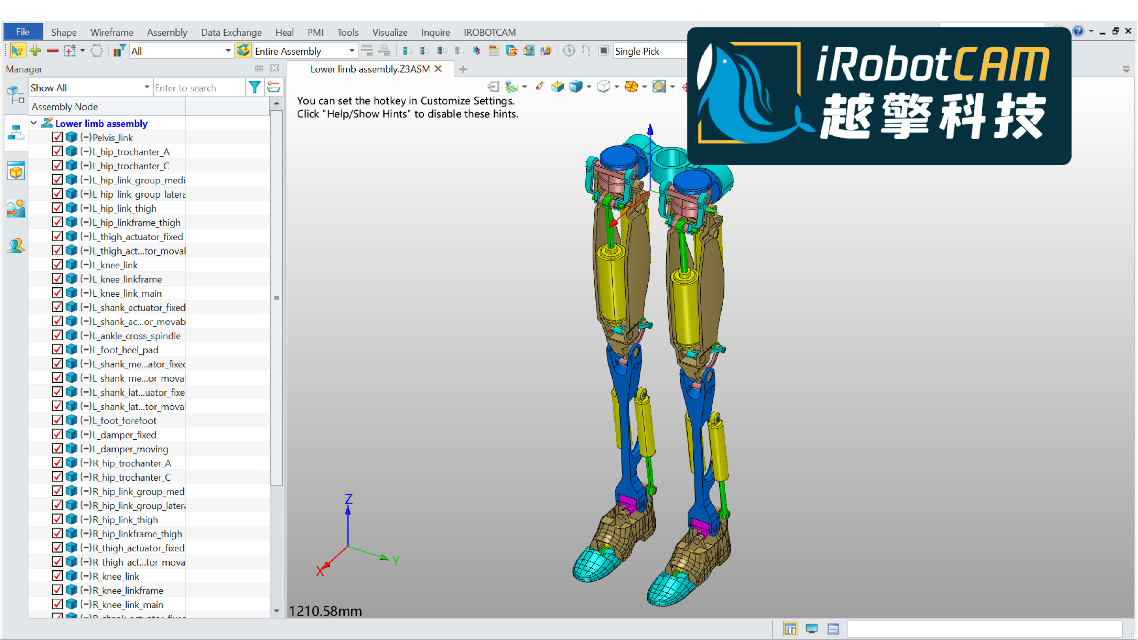Open the 'Entire Assembly' scope dropdown
Screen dimensions: 1138x640
(351, 51)
